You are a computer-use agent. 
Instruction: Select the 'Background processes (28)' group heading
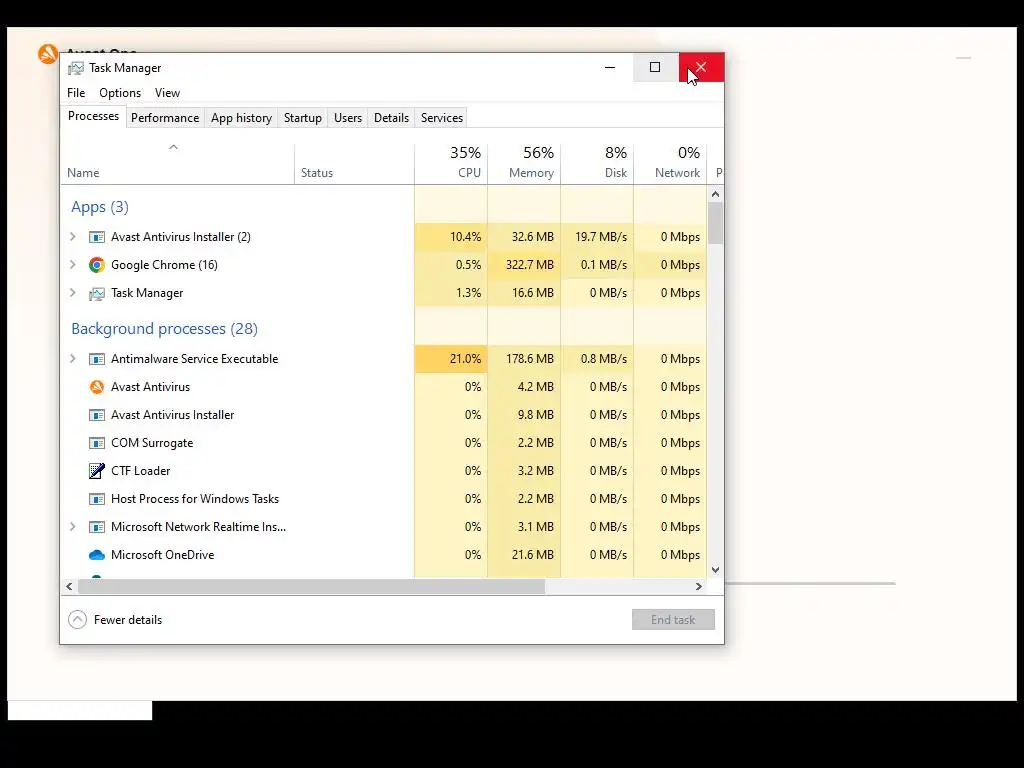coord(165,328)
